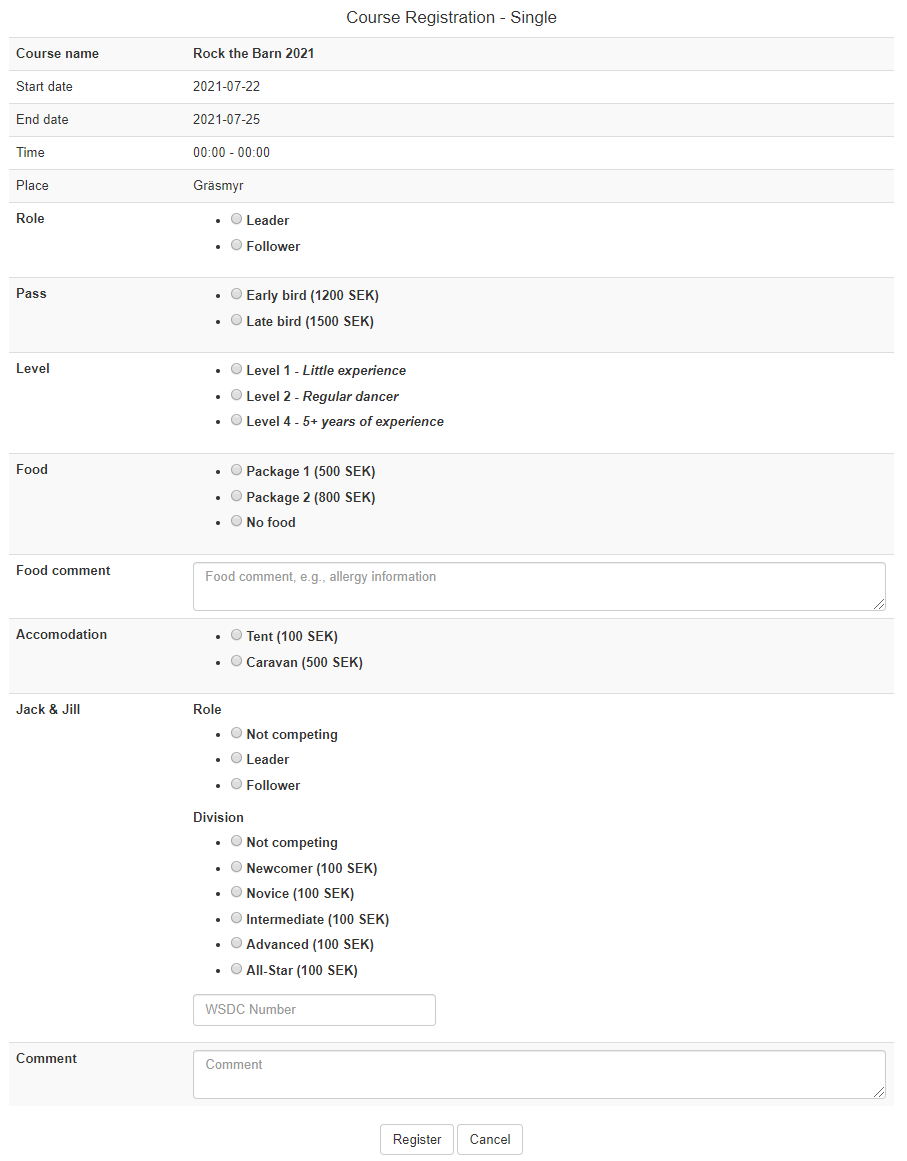The image size is (907, 1161).
Task: Choose the No food option
Action: pyautogui.click(x=236, y=520)
